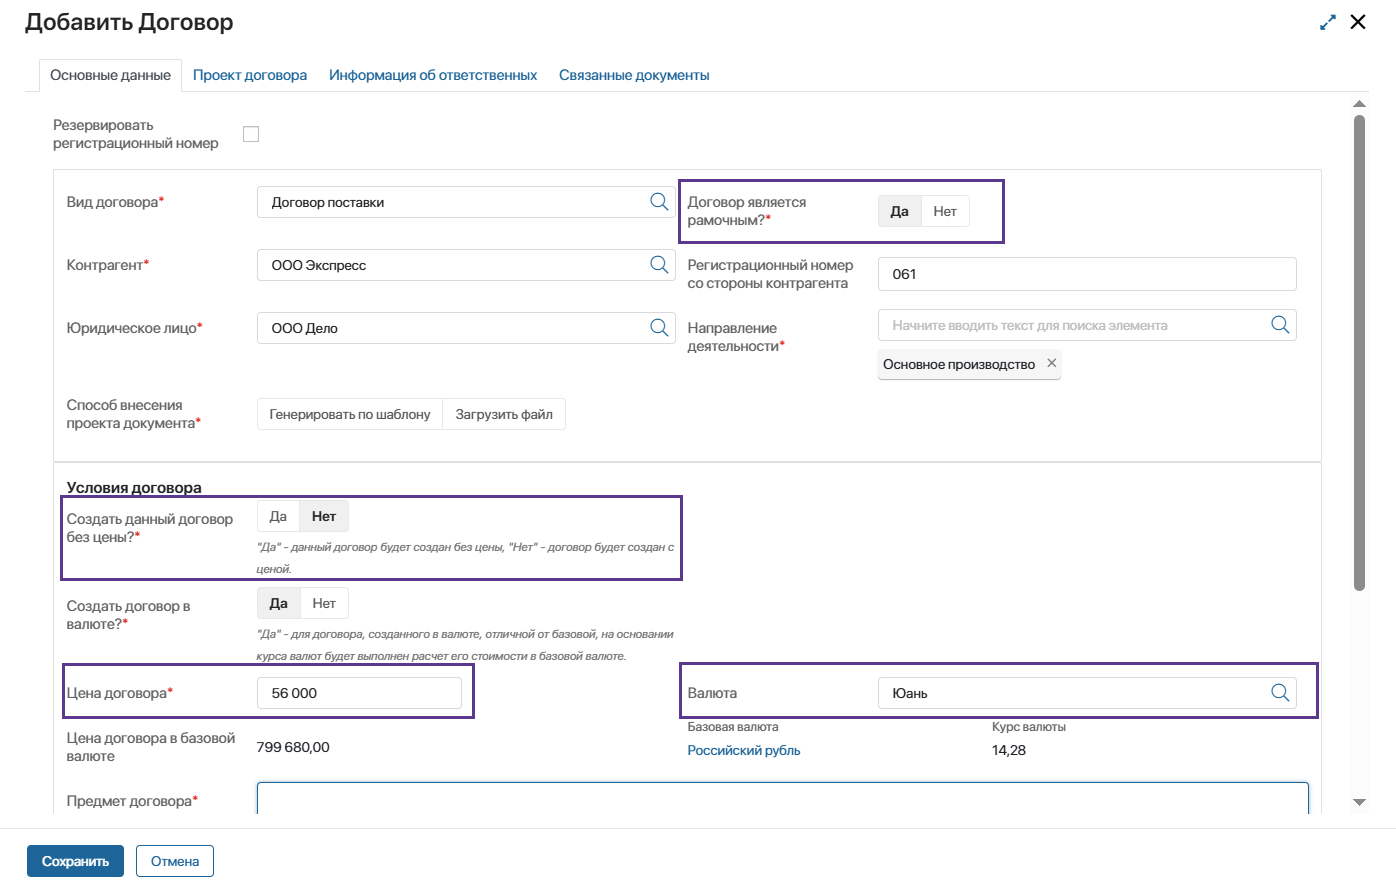This screenshot has height=891, width=1396.
Task: Click the Цена договора input field
Action: (360, 693)
